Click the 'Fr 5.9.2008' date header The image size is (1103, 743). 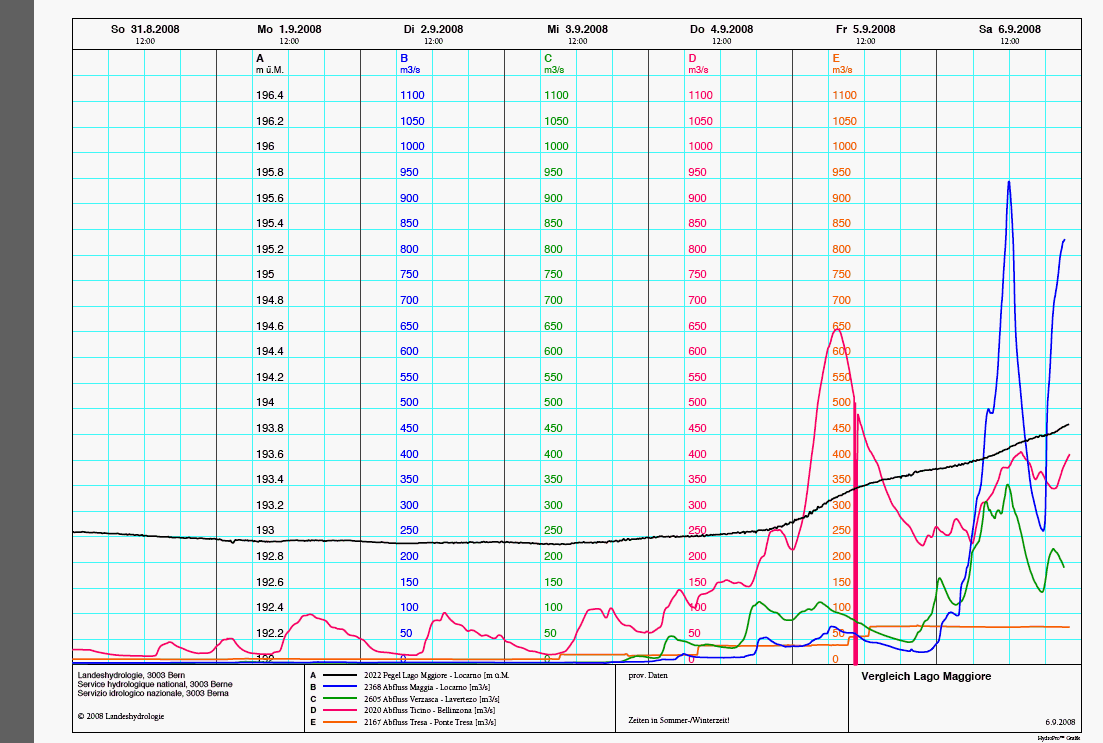[x=866, y=30]
